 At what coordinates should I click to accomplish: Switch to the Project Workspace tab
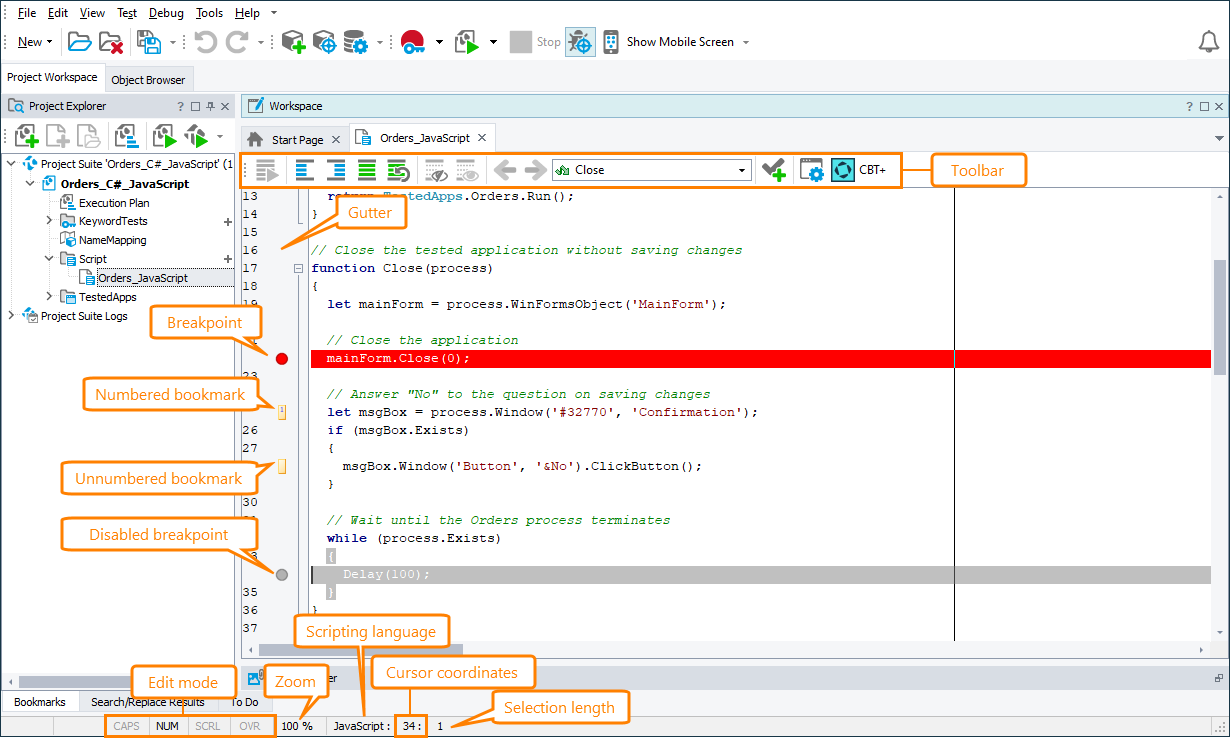pos(52,77)
